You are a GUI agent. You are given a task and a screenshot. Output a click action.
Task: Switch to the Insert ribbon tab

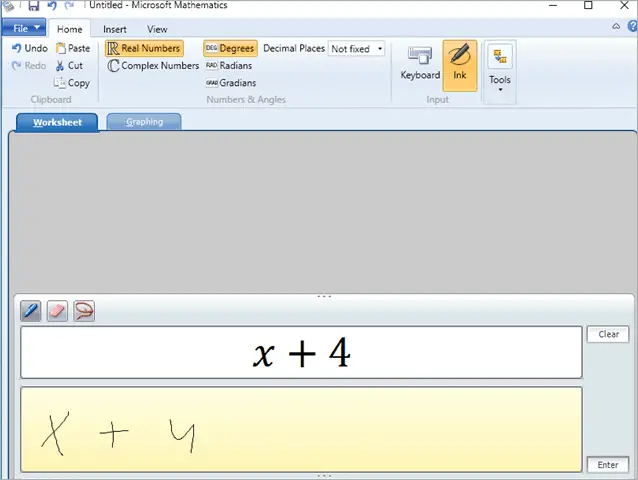pyautogui.click(x=115, y=29)
